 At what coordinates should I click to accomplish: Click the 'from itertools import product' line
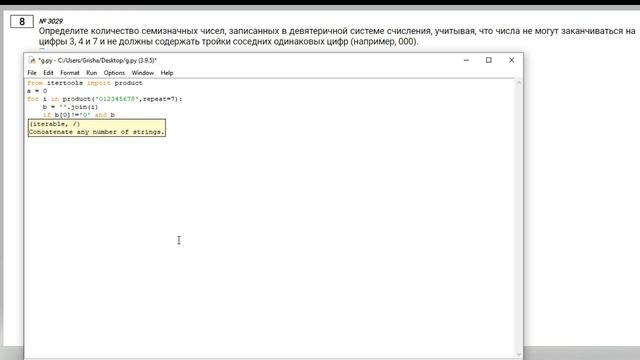coord(85,83)
